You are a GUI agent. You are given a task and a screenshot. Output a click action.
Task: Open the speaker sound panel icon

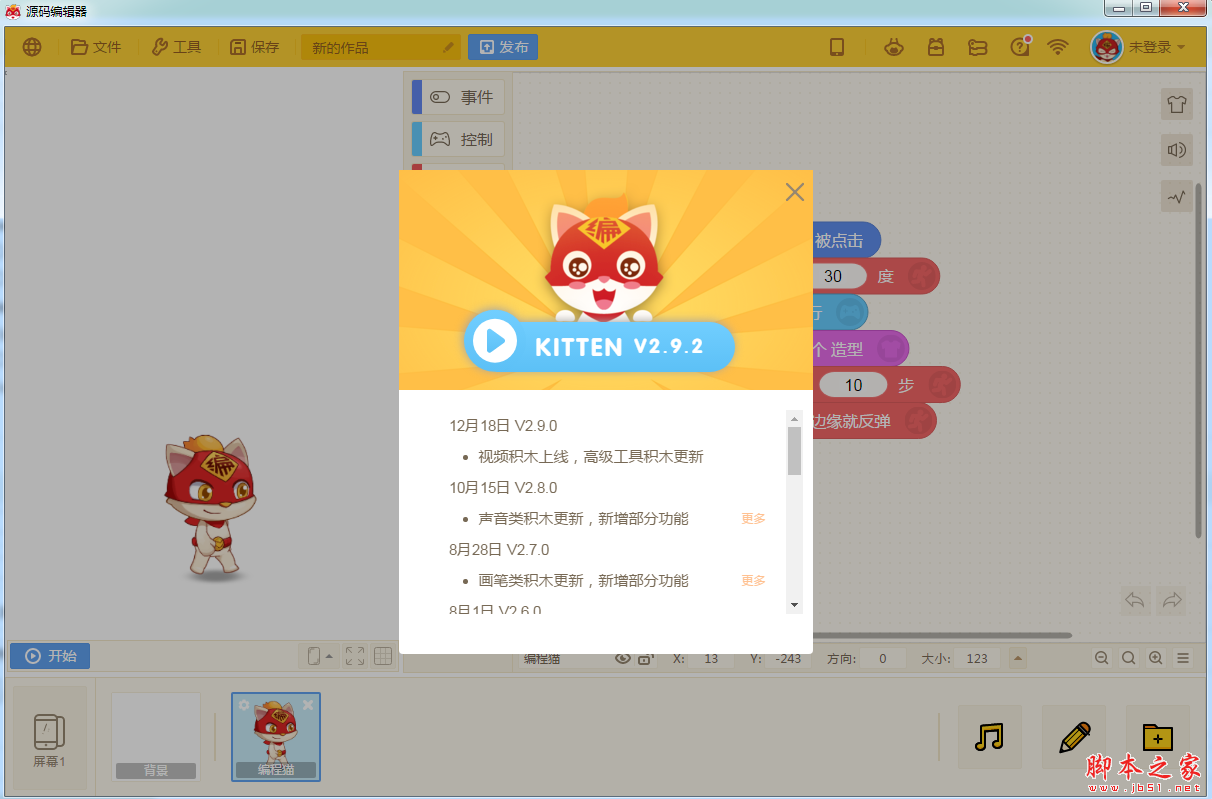[x=1177, y=150]
